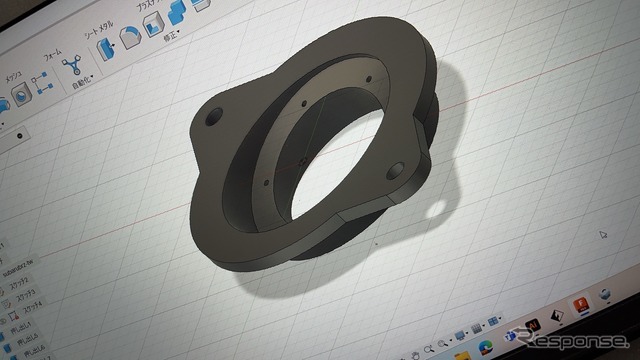Select スケッチ3 in the browser
This screenshot has width=640, height=360.
coord(26,295)
